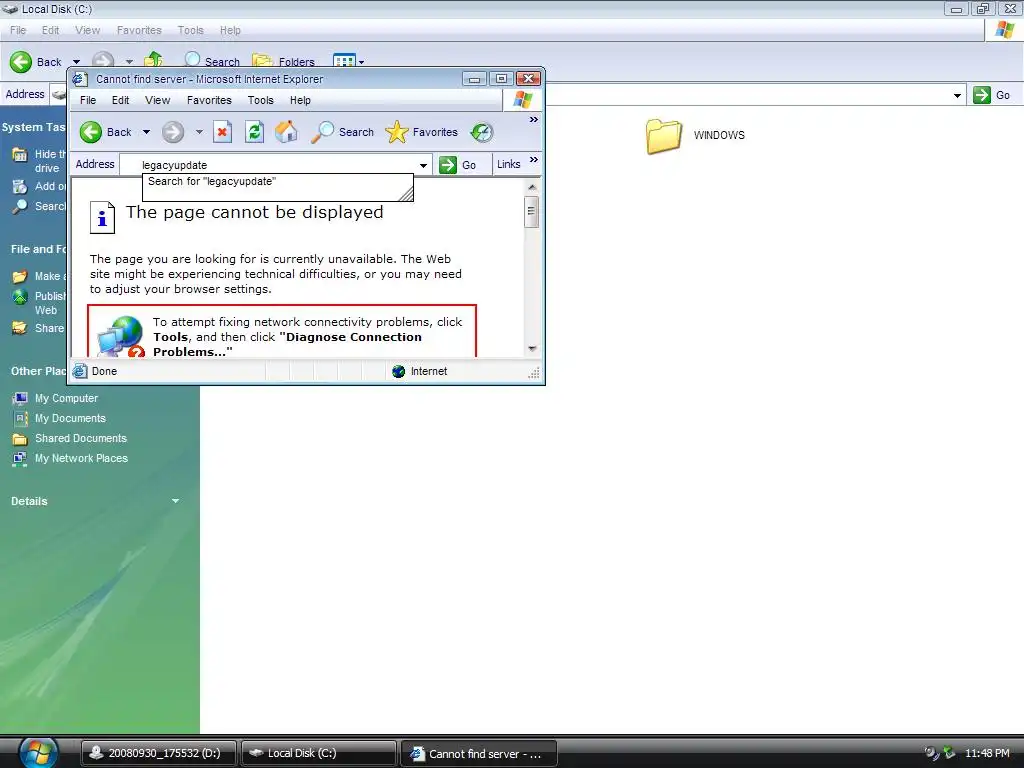
Task: Click the Back button in Local Disk window
Action: (36, 62)
